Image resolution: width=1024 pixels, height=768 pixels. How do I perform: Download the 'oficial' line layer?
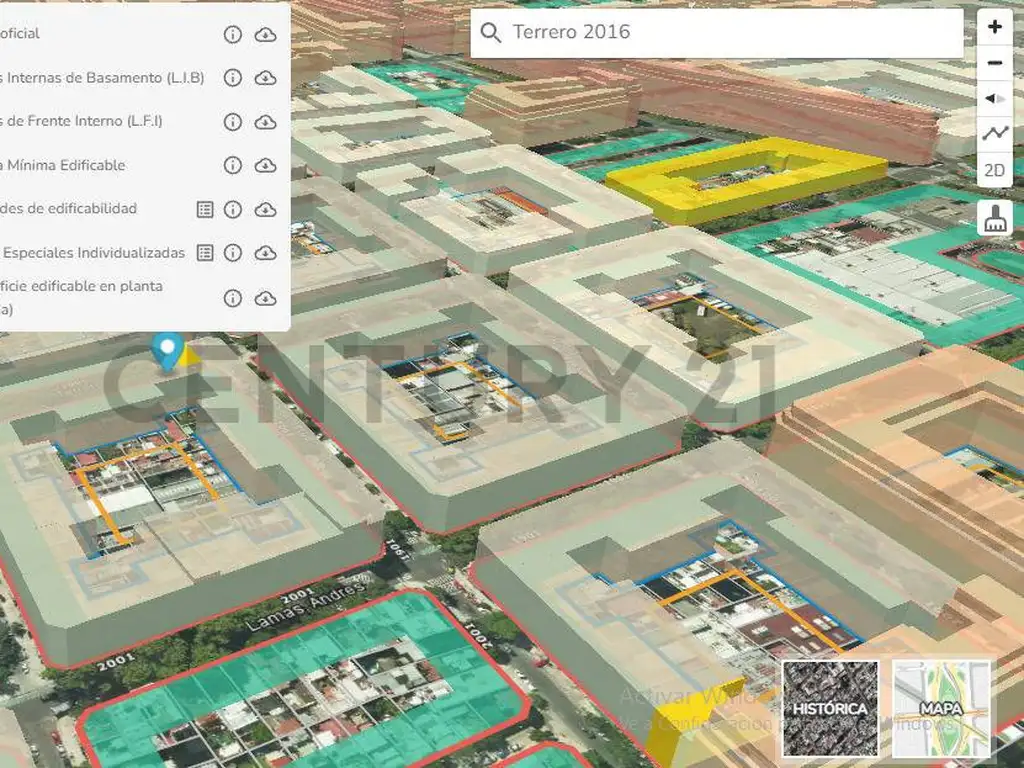coord(265,35)
